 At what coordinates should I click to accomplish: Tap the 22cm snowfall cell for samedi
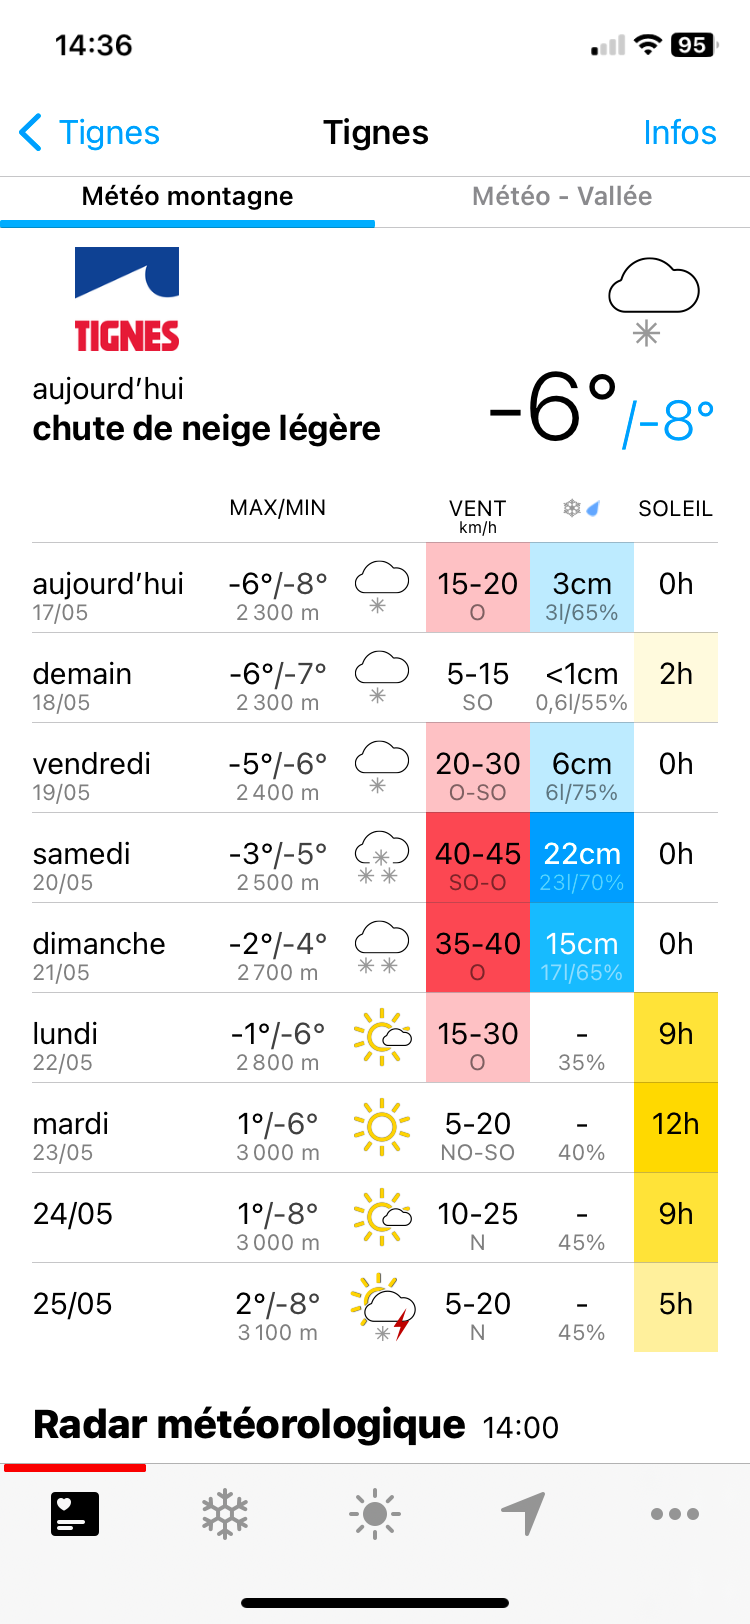[x=582, y=858]
